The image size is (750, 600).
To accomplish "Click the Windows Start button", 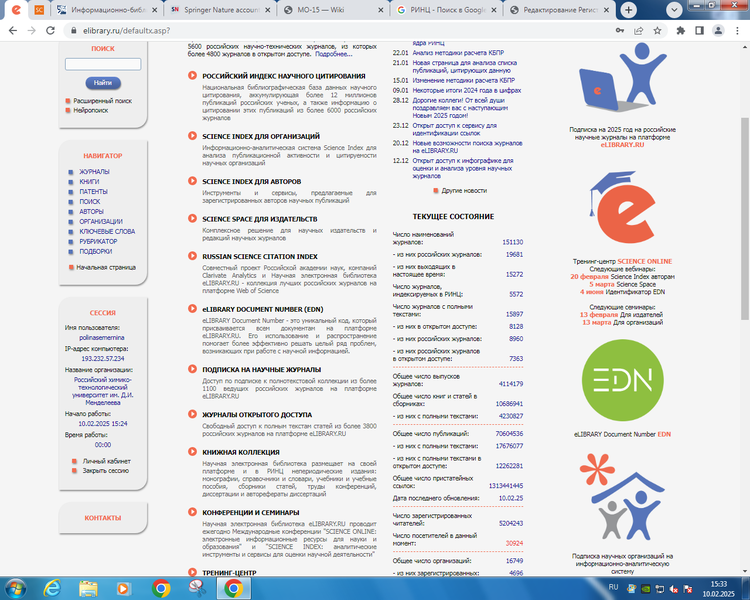I will (x=15, y=587).
